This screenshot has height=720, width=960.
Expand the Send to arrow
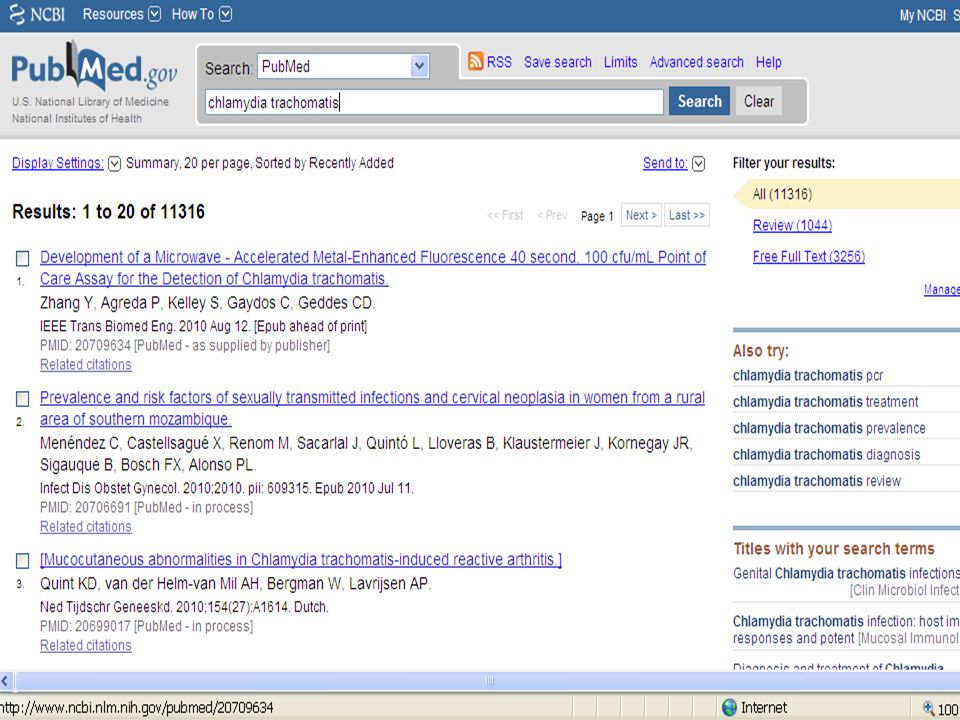coord(698,163)
